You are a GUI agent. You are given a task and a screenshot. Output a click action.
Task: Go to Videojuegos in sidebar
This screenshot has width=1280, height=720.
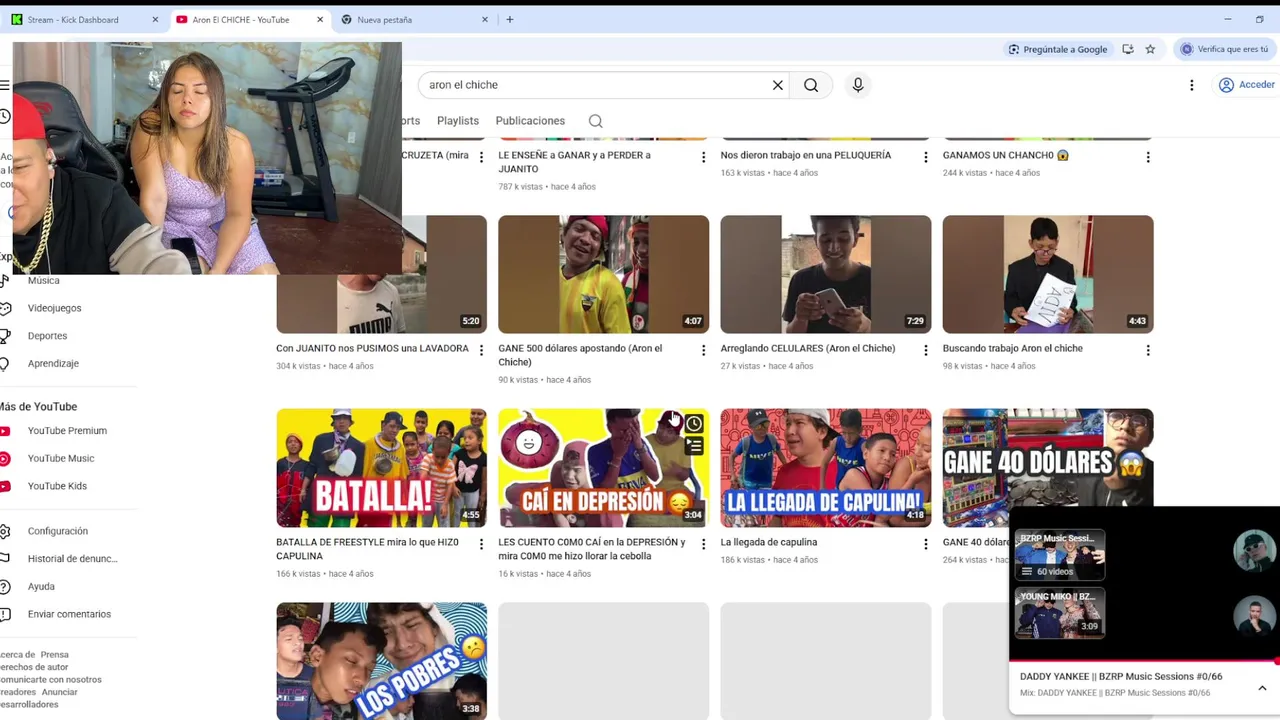[x=54, y=308]
